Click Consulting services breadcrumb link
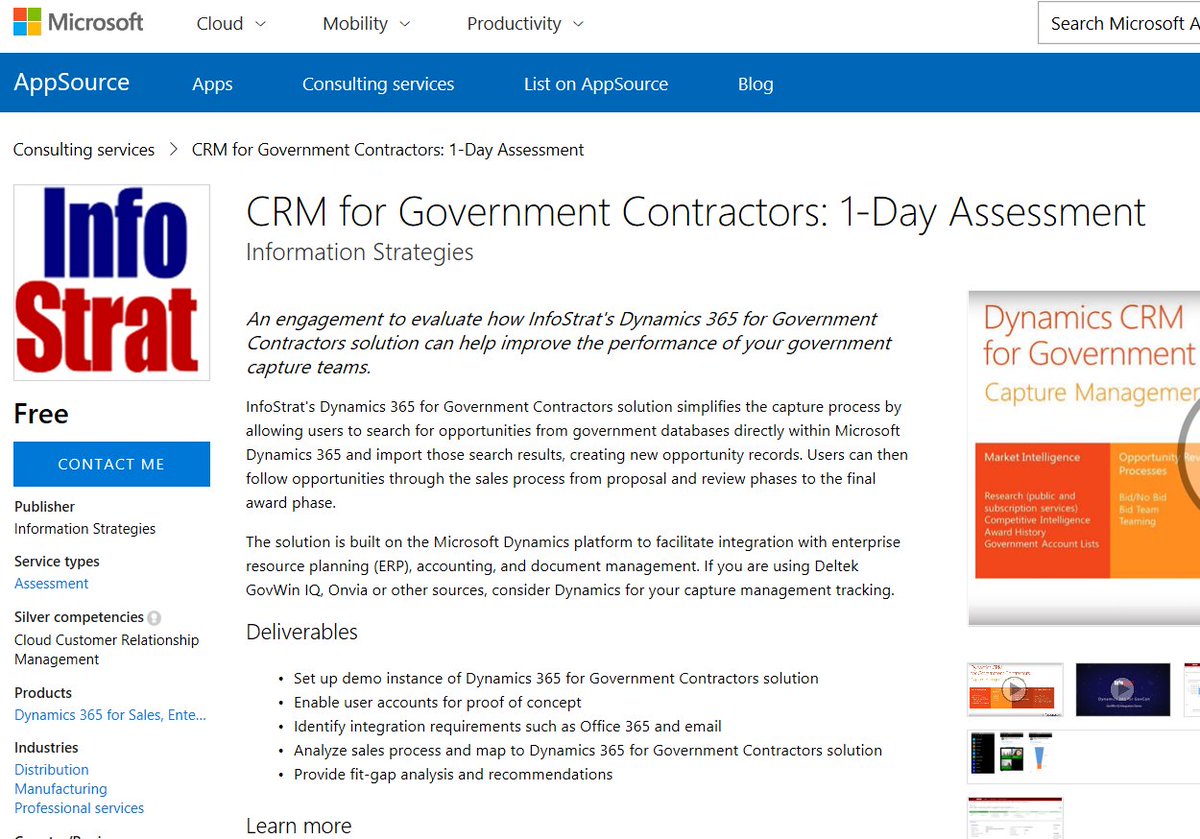This screenshot has width=1200, height=839. 84,150
